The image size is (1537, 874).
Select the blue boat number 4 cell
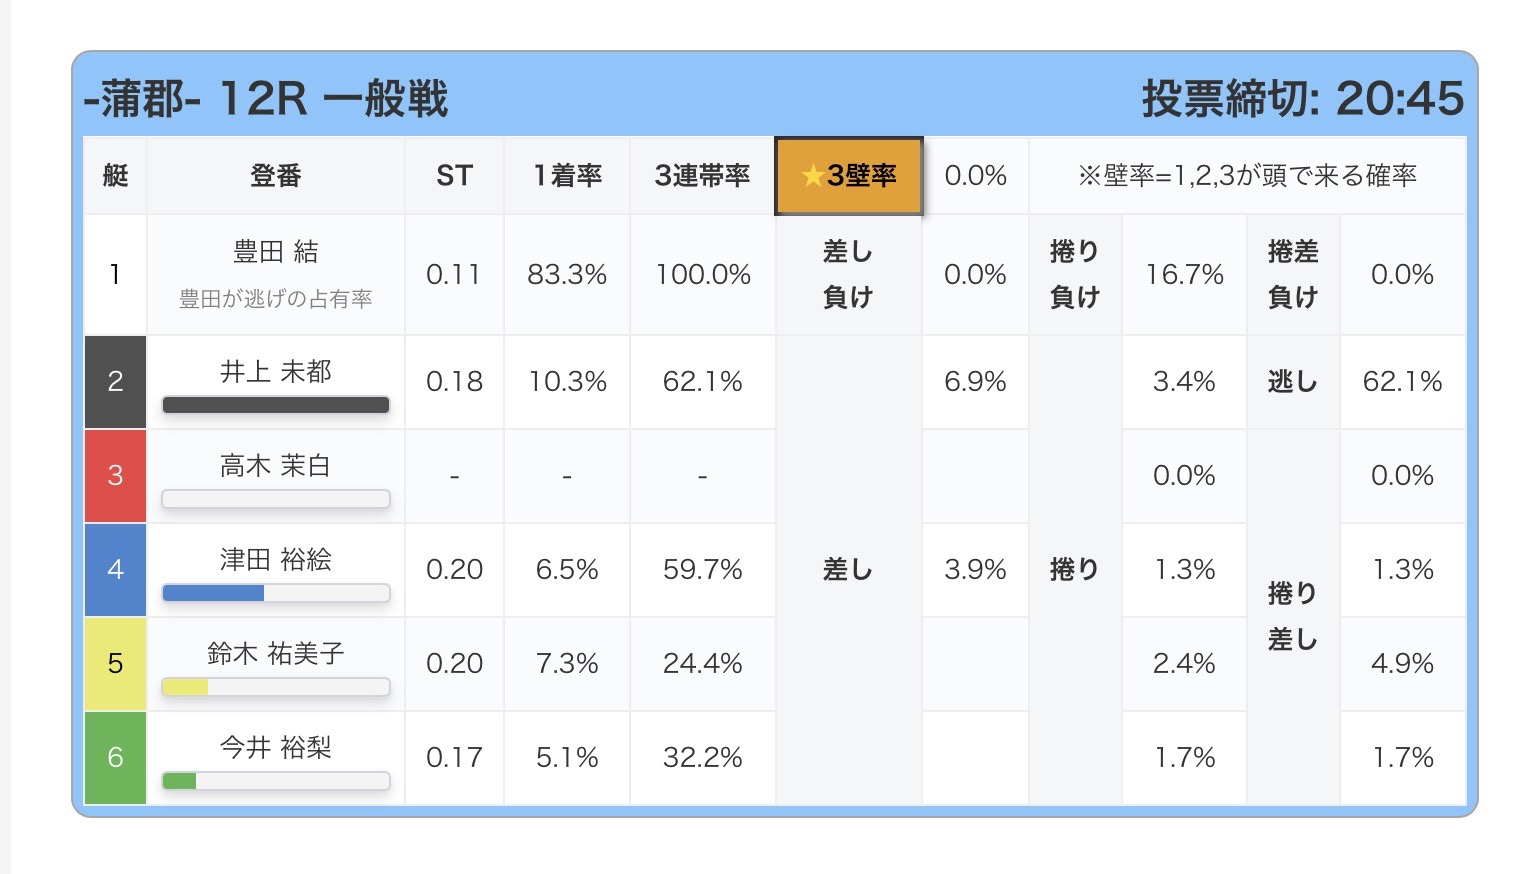click(x=115, y=569)
